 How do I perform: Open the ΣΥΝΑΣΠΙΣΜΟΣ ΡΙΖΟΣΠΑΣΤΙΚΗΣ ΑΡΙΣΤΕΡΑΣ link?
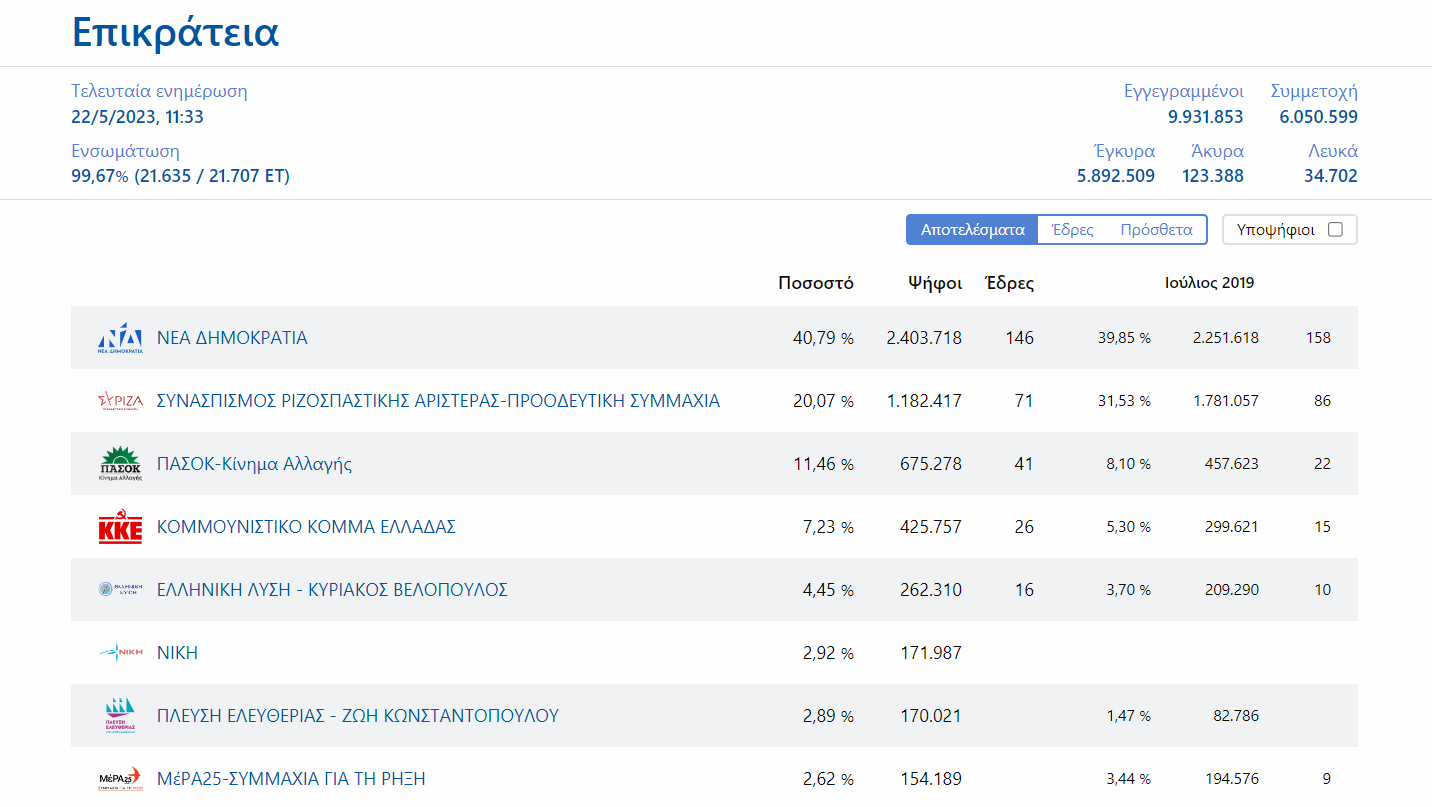pyautogui.click(x=438, y=401)
